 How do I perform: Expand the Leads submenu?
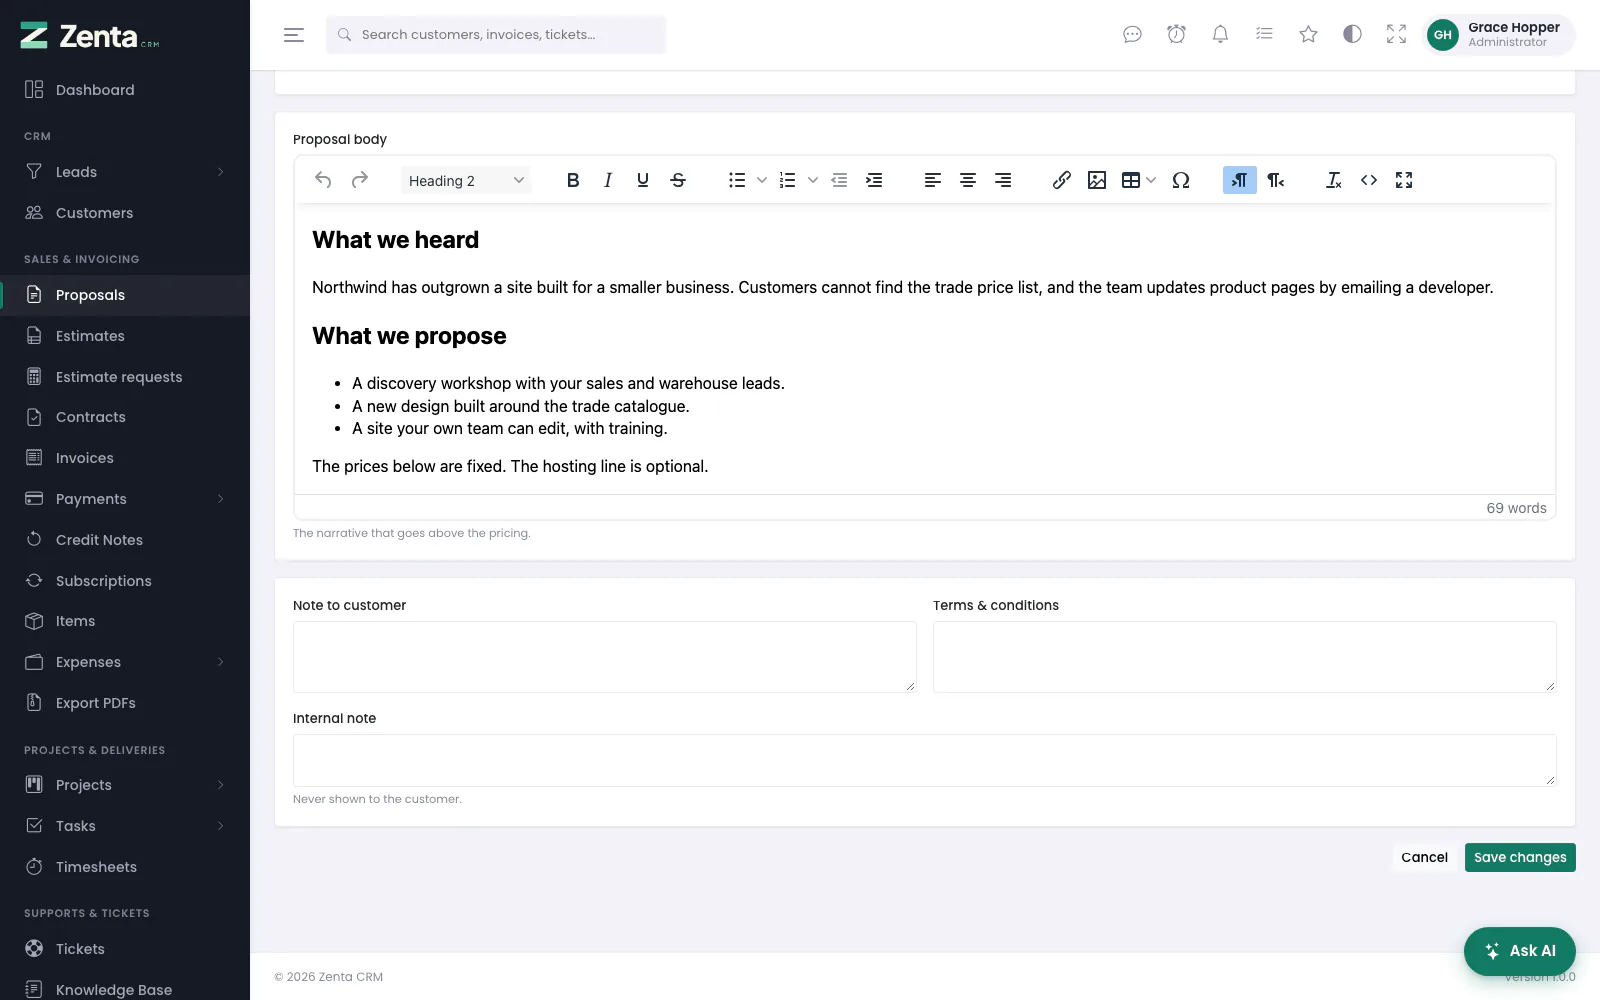[125, 172]
